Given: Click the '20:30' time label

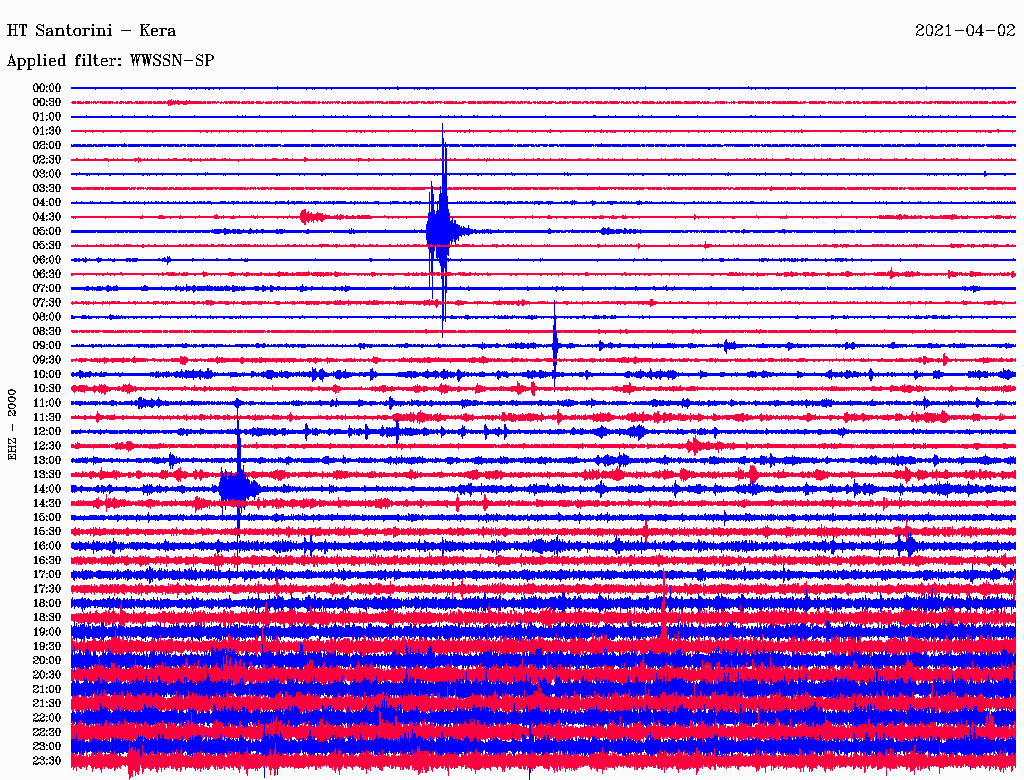Looking at the screenshot, I should [46, 675].
